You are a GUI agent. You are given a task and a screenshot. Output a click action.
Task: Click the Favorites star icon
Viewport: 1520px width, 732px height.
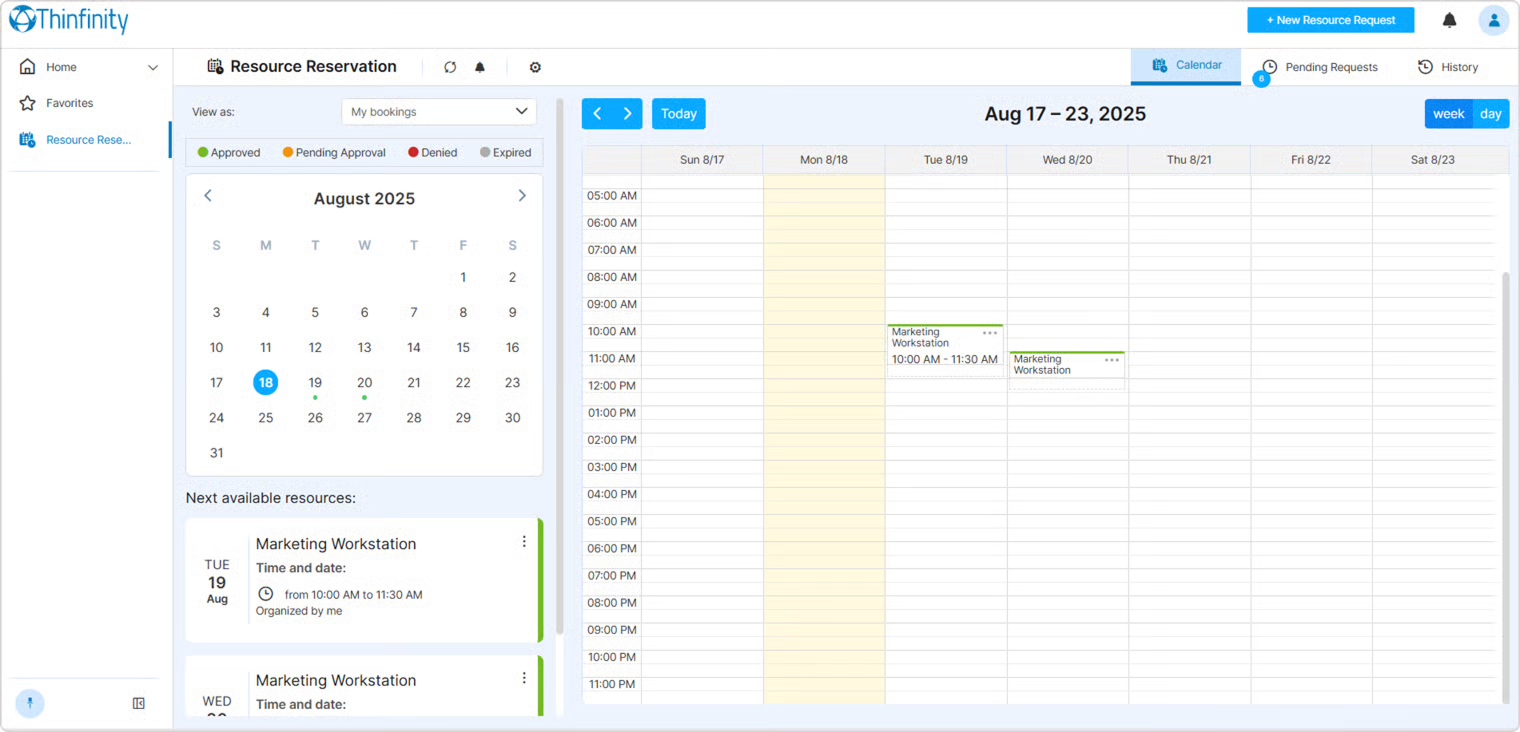point(27,103)
